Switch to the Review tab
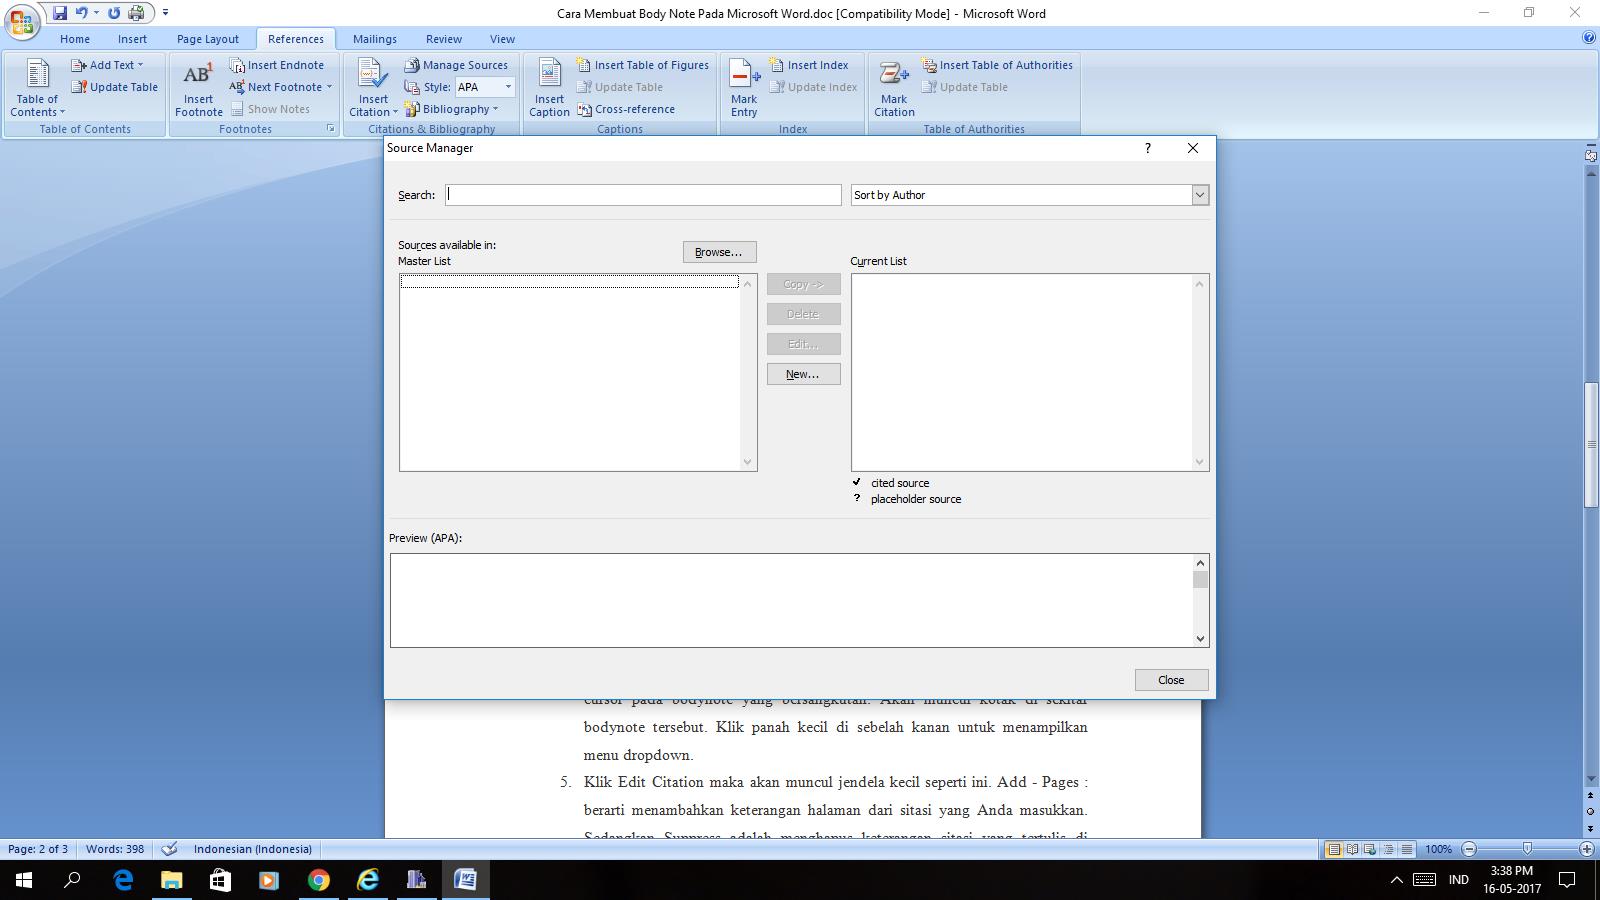 coord(443,39)
